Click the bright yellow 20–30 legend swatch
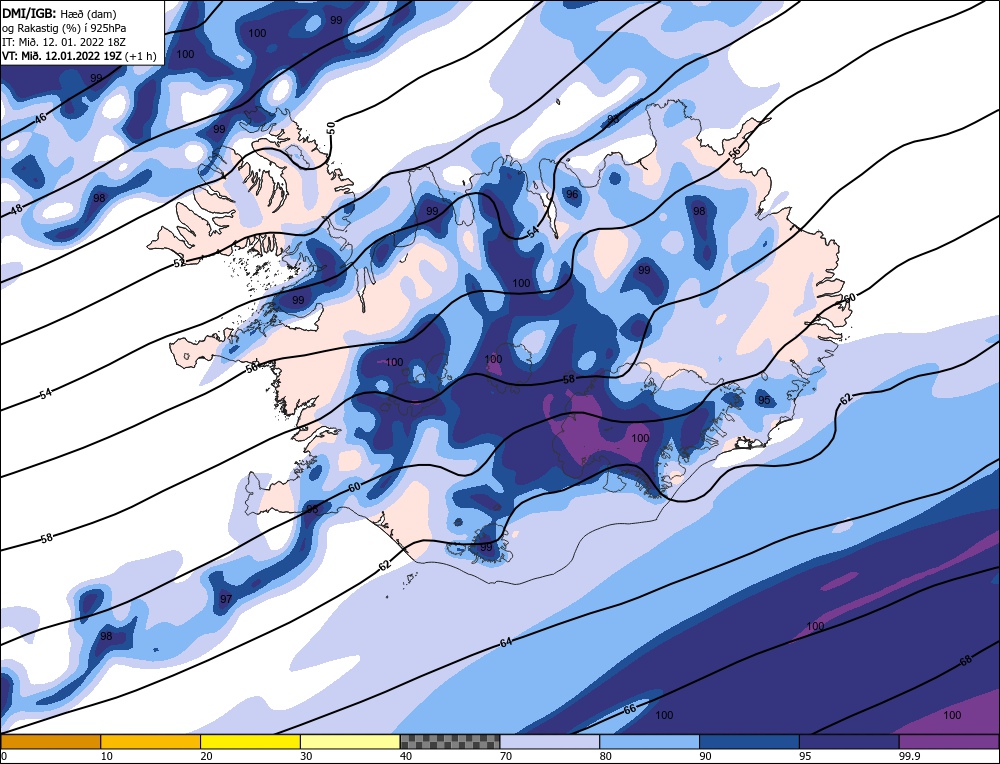The image size is (1000, 764). pyautogui.click(x=251, y=742)
